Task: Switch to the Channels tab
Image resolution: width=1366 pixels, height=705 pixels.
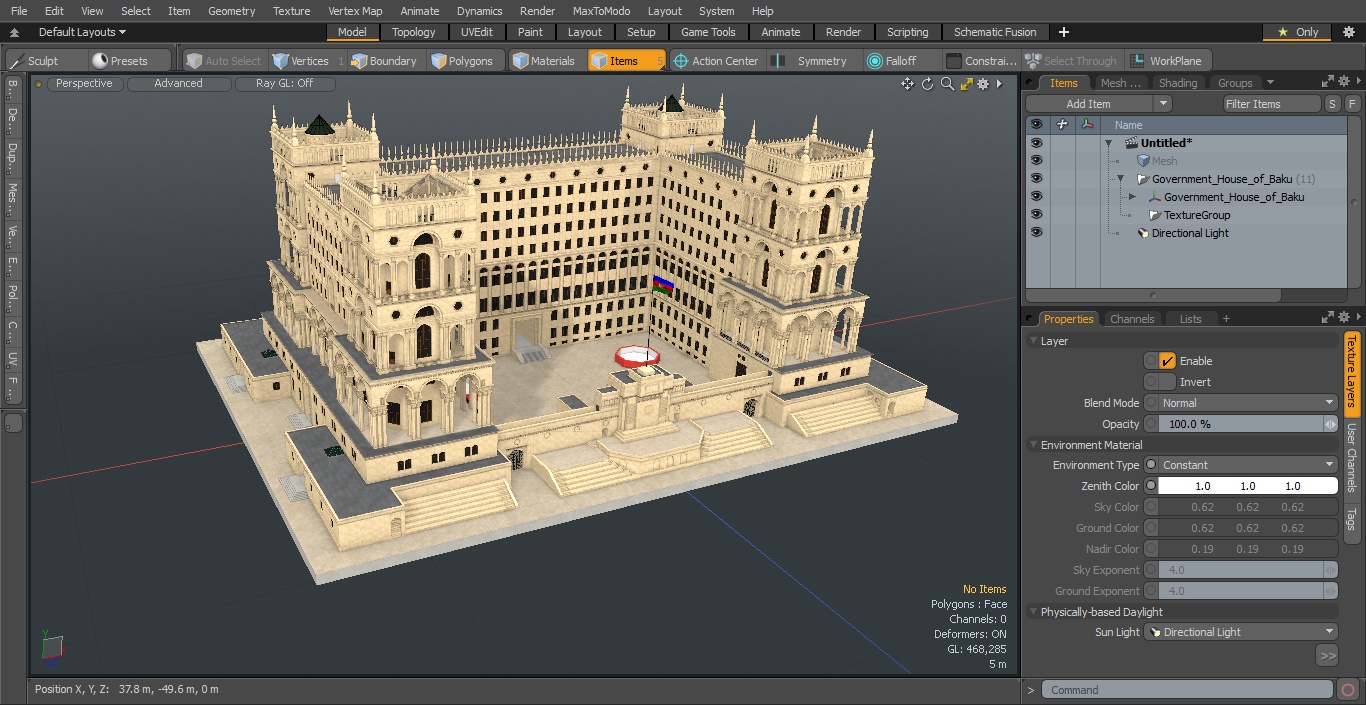Action: tap(1132, 319)
